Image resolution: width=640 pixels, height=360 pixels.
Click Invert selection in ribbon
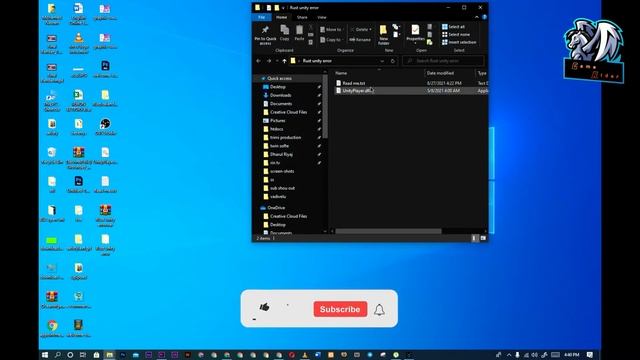(459, 42)
